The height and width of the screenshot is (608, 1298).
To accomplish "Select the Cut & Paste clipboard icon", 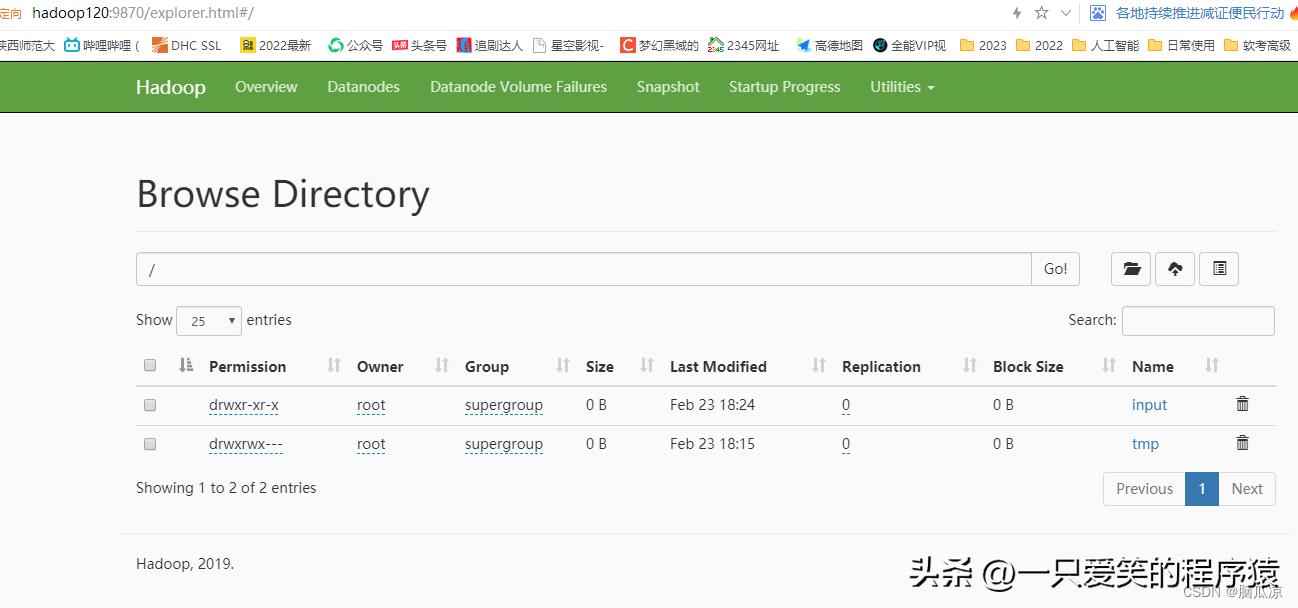I will coord(1219,268).
